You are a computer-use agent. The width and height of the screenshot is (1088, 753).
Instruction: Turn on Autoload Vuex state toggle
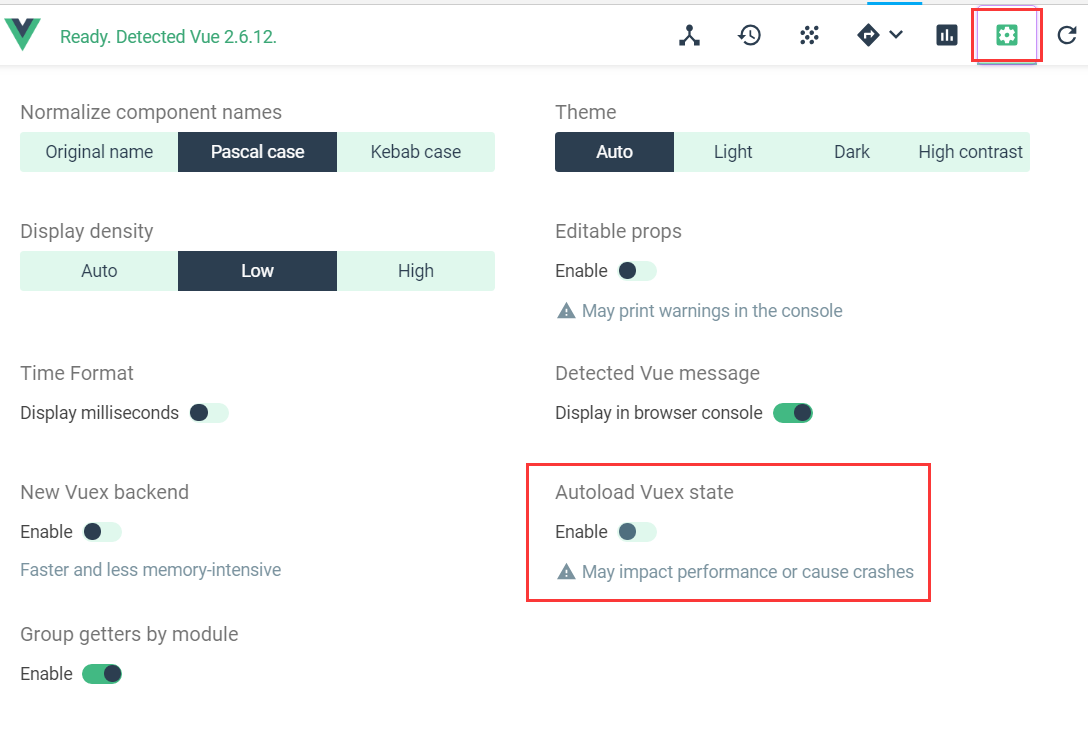(x=637, y=532)
